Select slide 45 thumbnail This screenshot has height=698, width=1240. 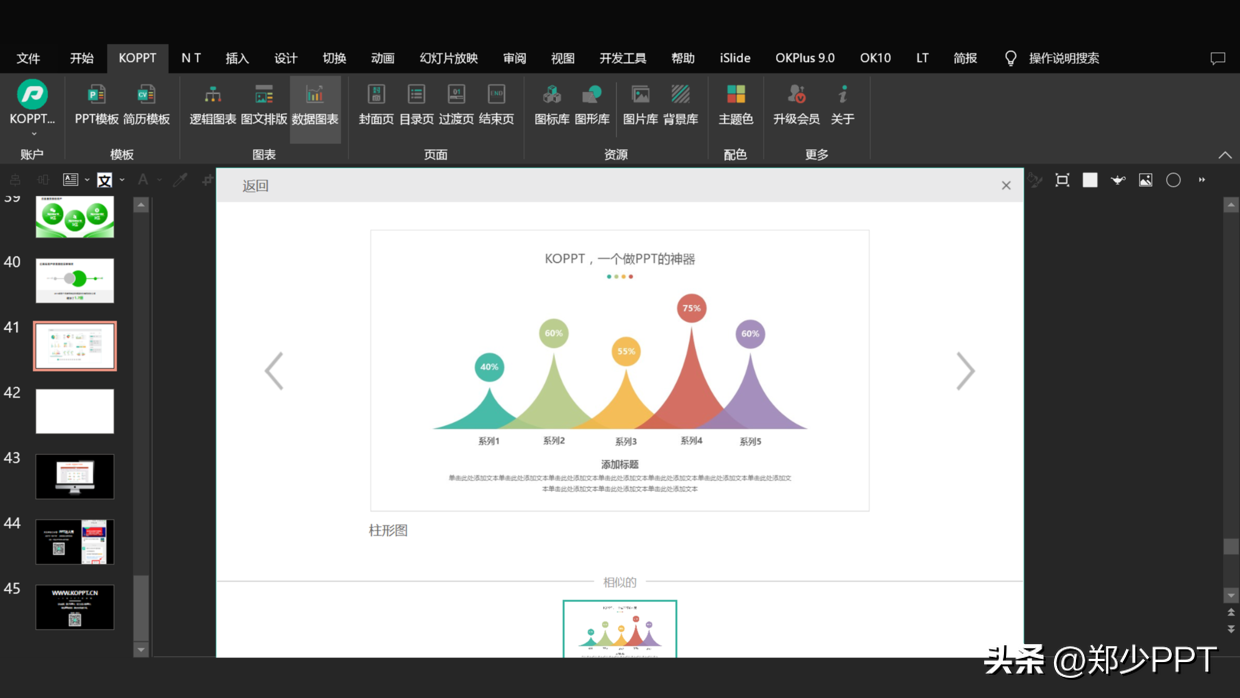[75, 607]
